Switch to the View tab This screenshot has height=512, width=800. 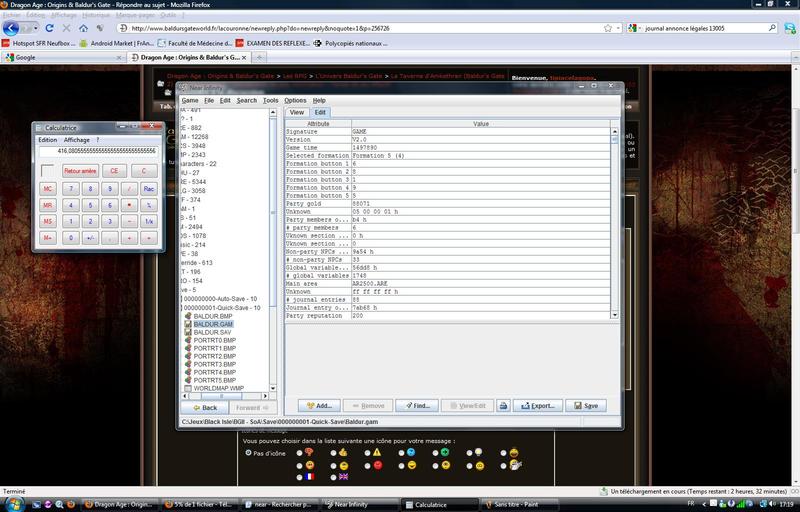tap(297, 112)
